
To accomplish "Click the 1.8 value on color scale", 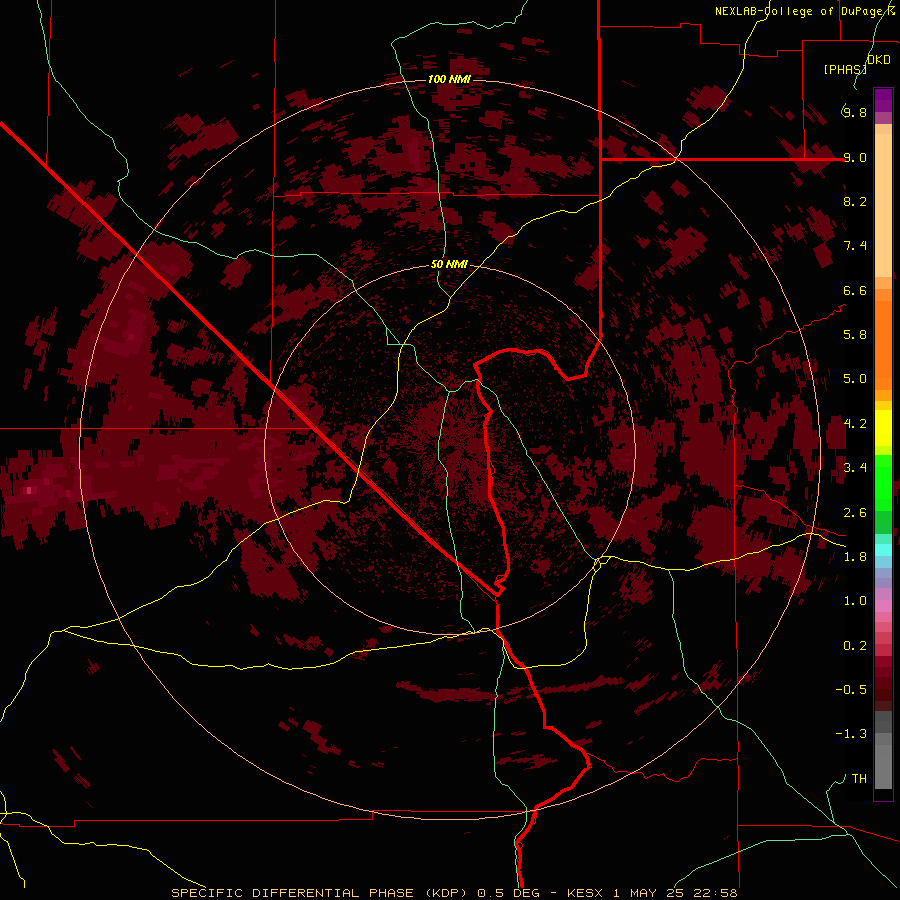I will (x=855, y=556).
